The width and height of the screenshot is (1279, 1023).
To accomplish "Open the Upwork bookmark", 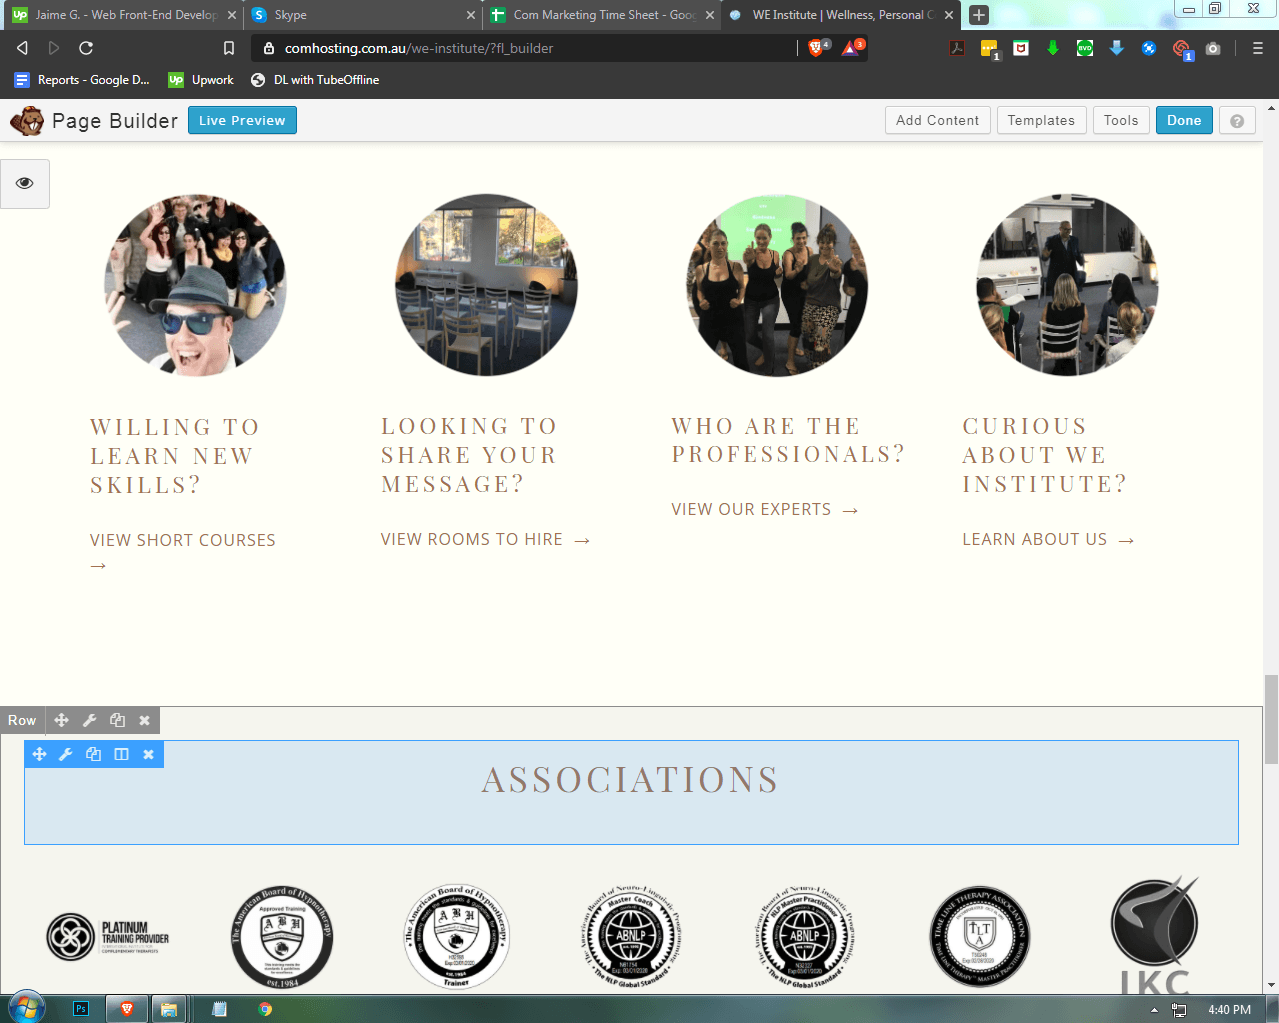I will pyautogui.click(x=201, y=80).
